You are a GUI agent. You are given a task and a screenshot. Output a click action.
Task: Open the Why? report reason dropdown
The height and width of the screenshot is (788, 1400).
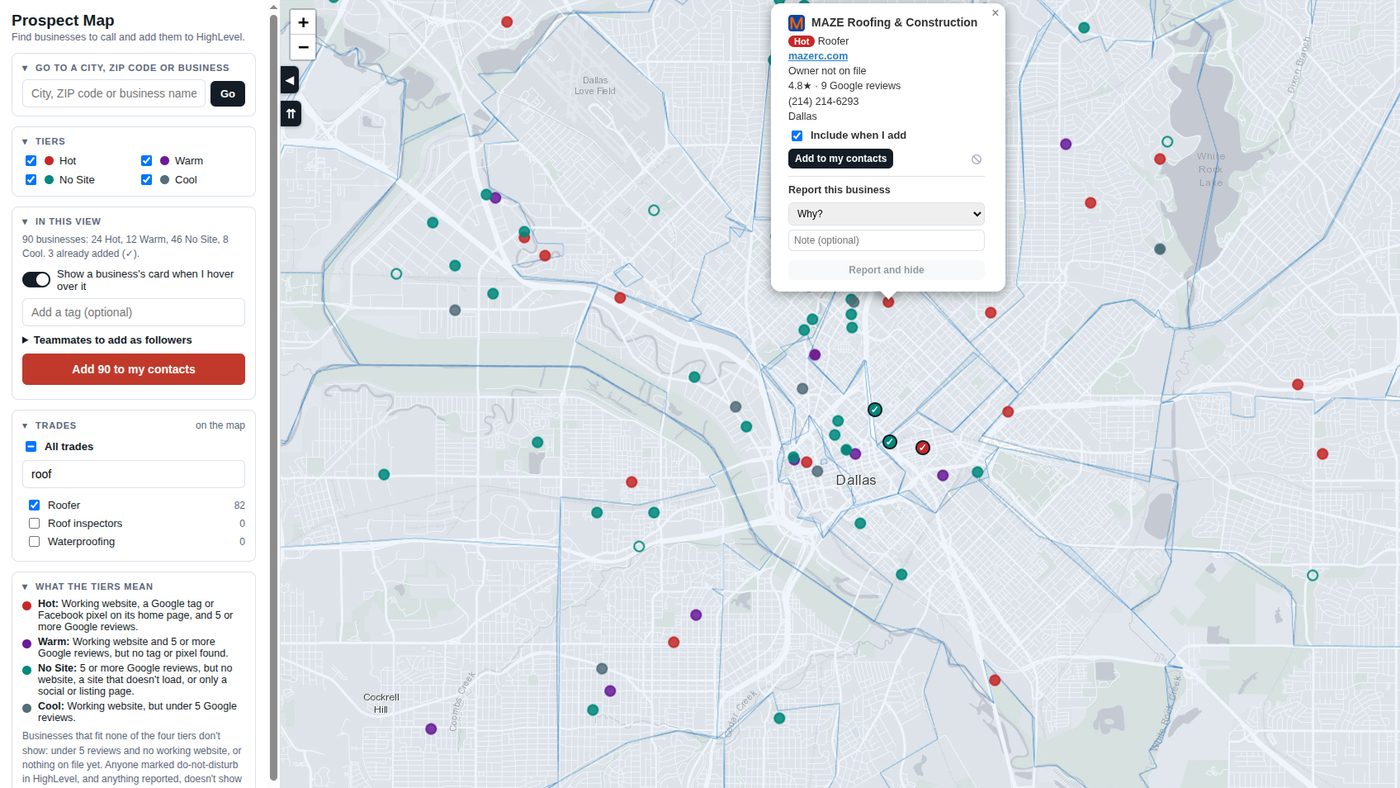[886, 214]
